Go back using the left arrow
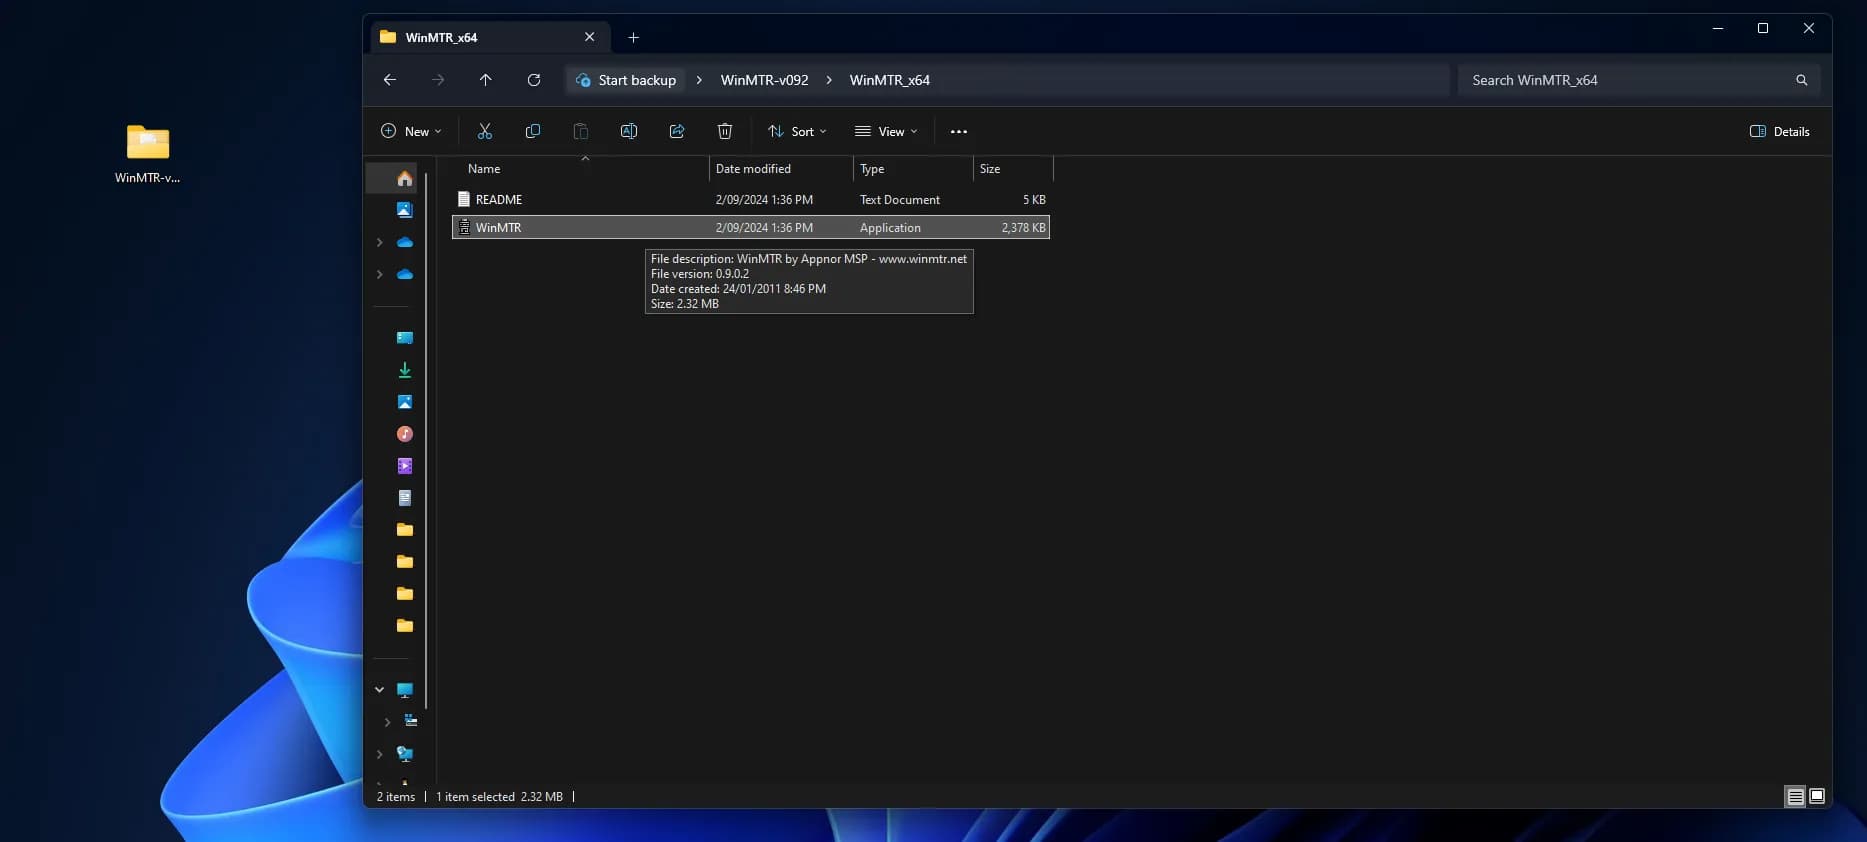The height and width of the screenshot is (842, 1867). point(390,80)
